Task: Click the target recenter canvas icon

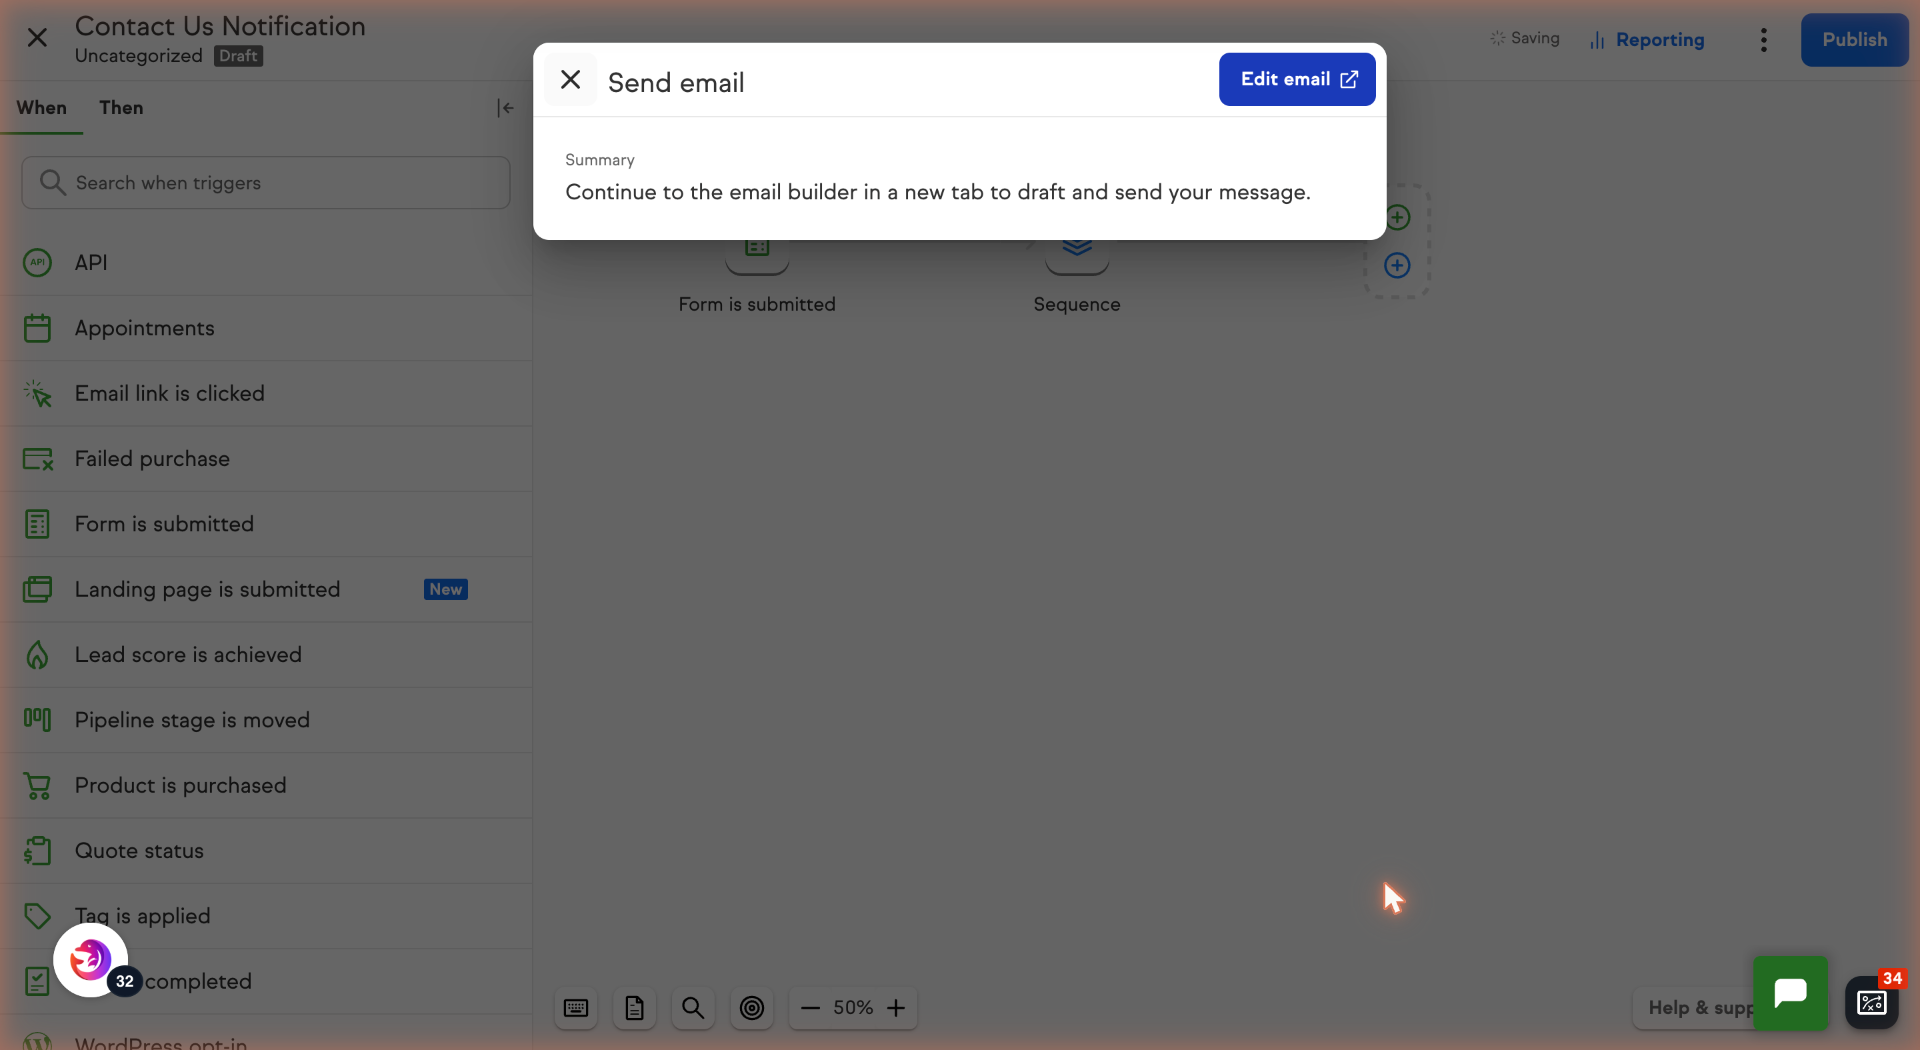Action: pos(752,1008)
